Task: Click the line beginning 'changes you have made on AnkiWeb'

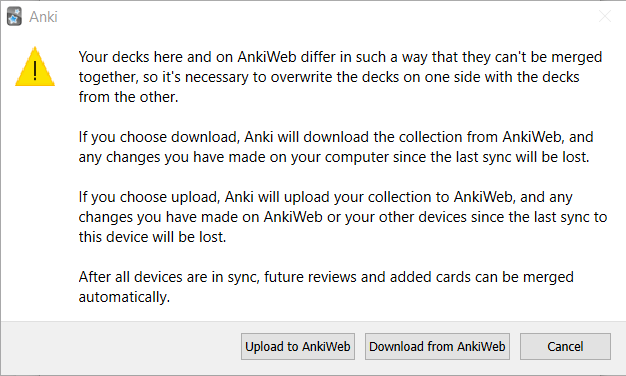Action: [x=343, y=217]
